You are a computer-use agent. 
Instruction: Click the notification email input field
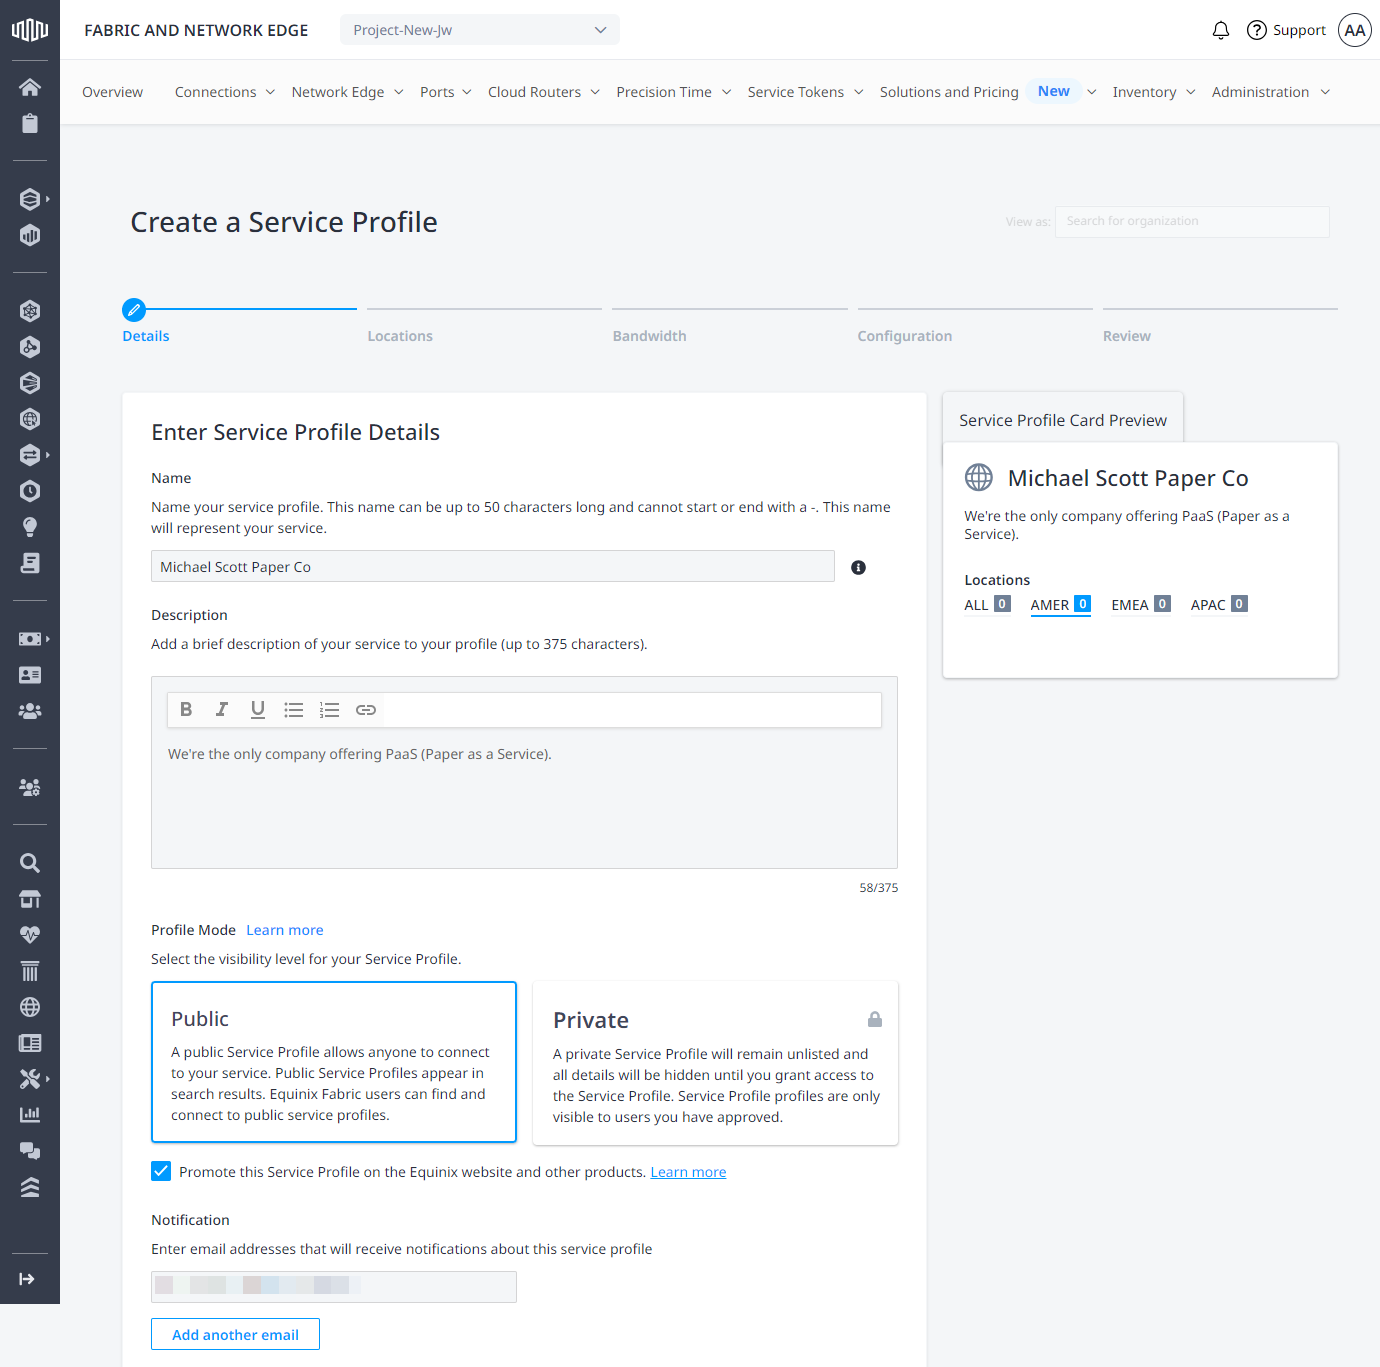click(334, 1287)
